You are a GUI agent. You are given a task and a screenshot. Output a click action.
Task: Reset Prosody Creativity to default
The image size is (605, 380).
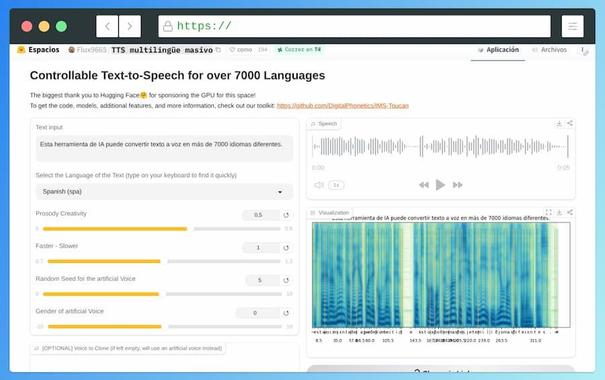click(286, 215)
